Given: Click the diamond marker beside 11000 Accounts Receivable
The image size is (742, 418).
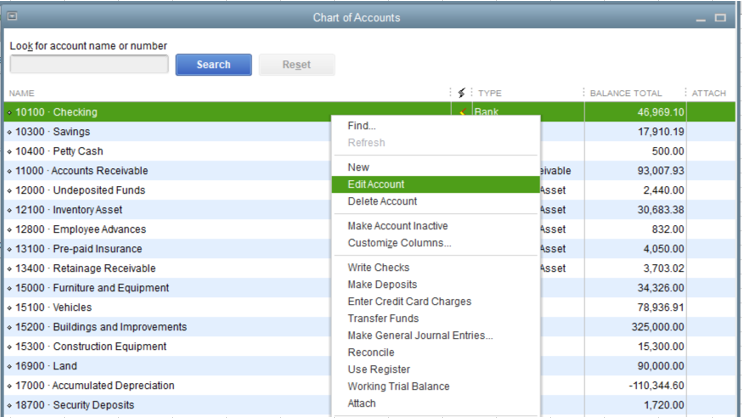Looking at the screenshot, I should pyautogui.click(x=9, y=171).
